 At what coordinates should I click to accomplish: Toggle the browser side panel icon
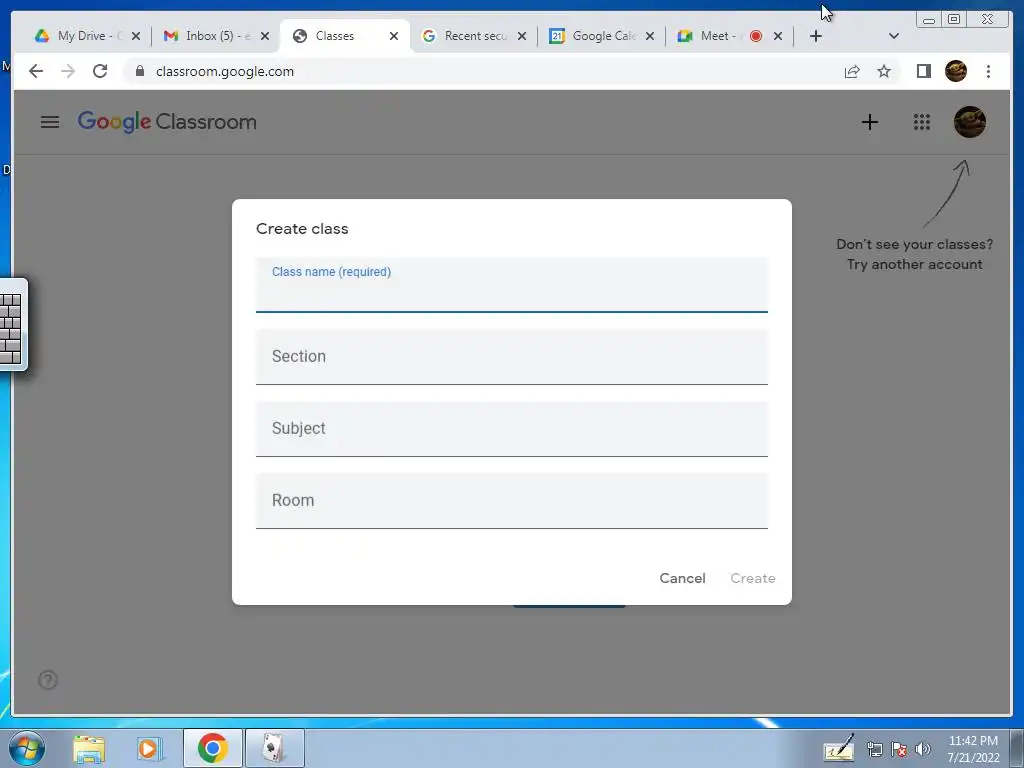[923, 71]
